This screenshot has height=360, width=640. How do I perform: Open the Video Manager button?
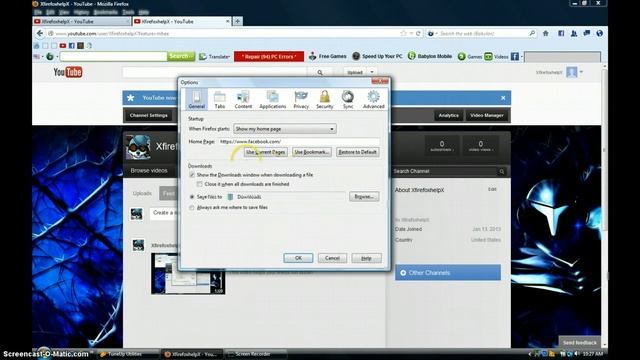coord(487,116)
